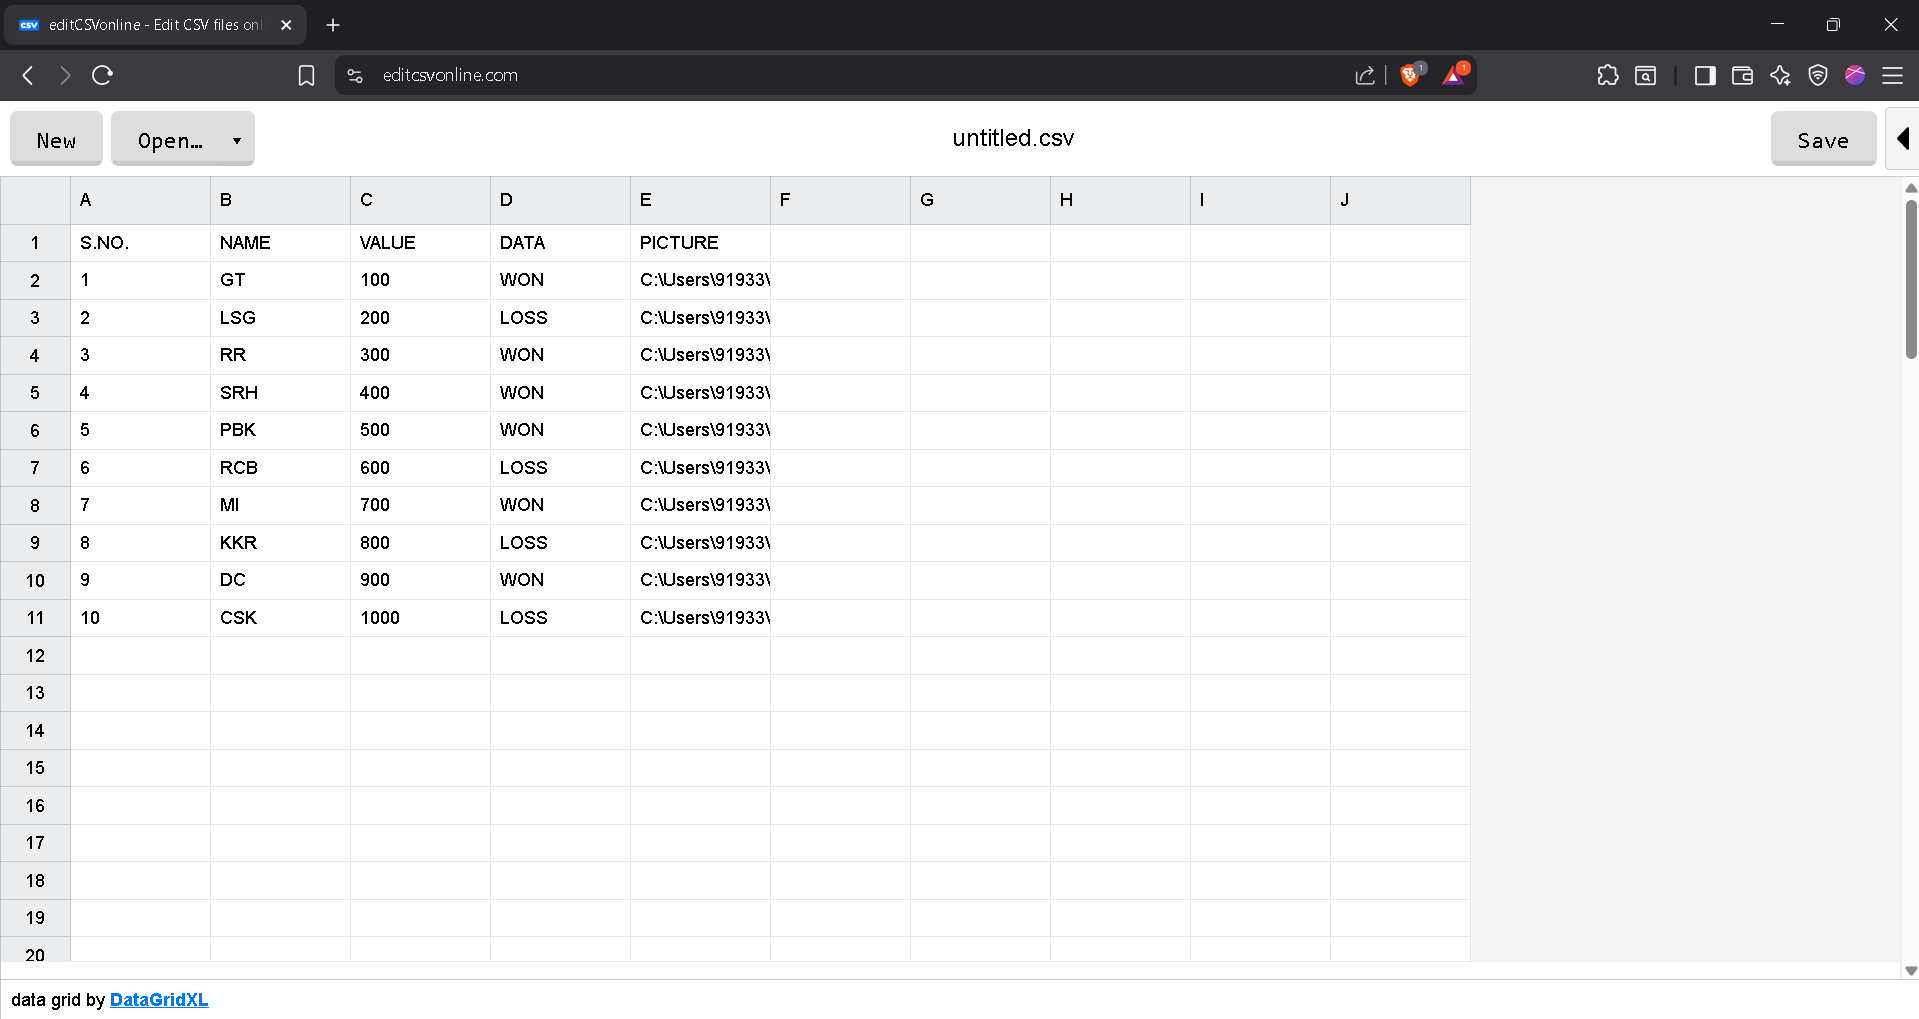Select the KKR cell
1919x1019 pixels.
coord(280,543)
